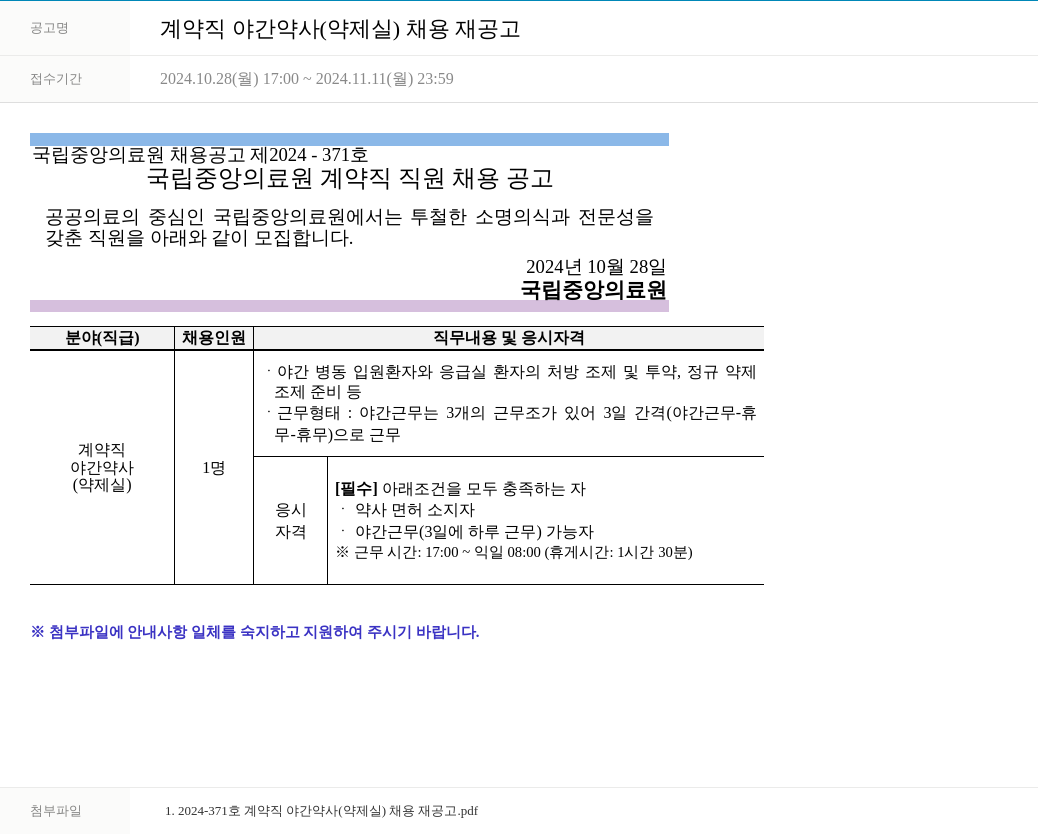Click the 채용인원 table header
Viewport: 1038px width, 834px height.
214,338
